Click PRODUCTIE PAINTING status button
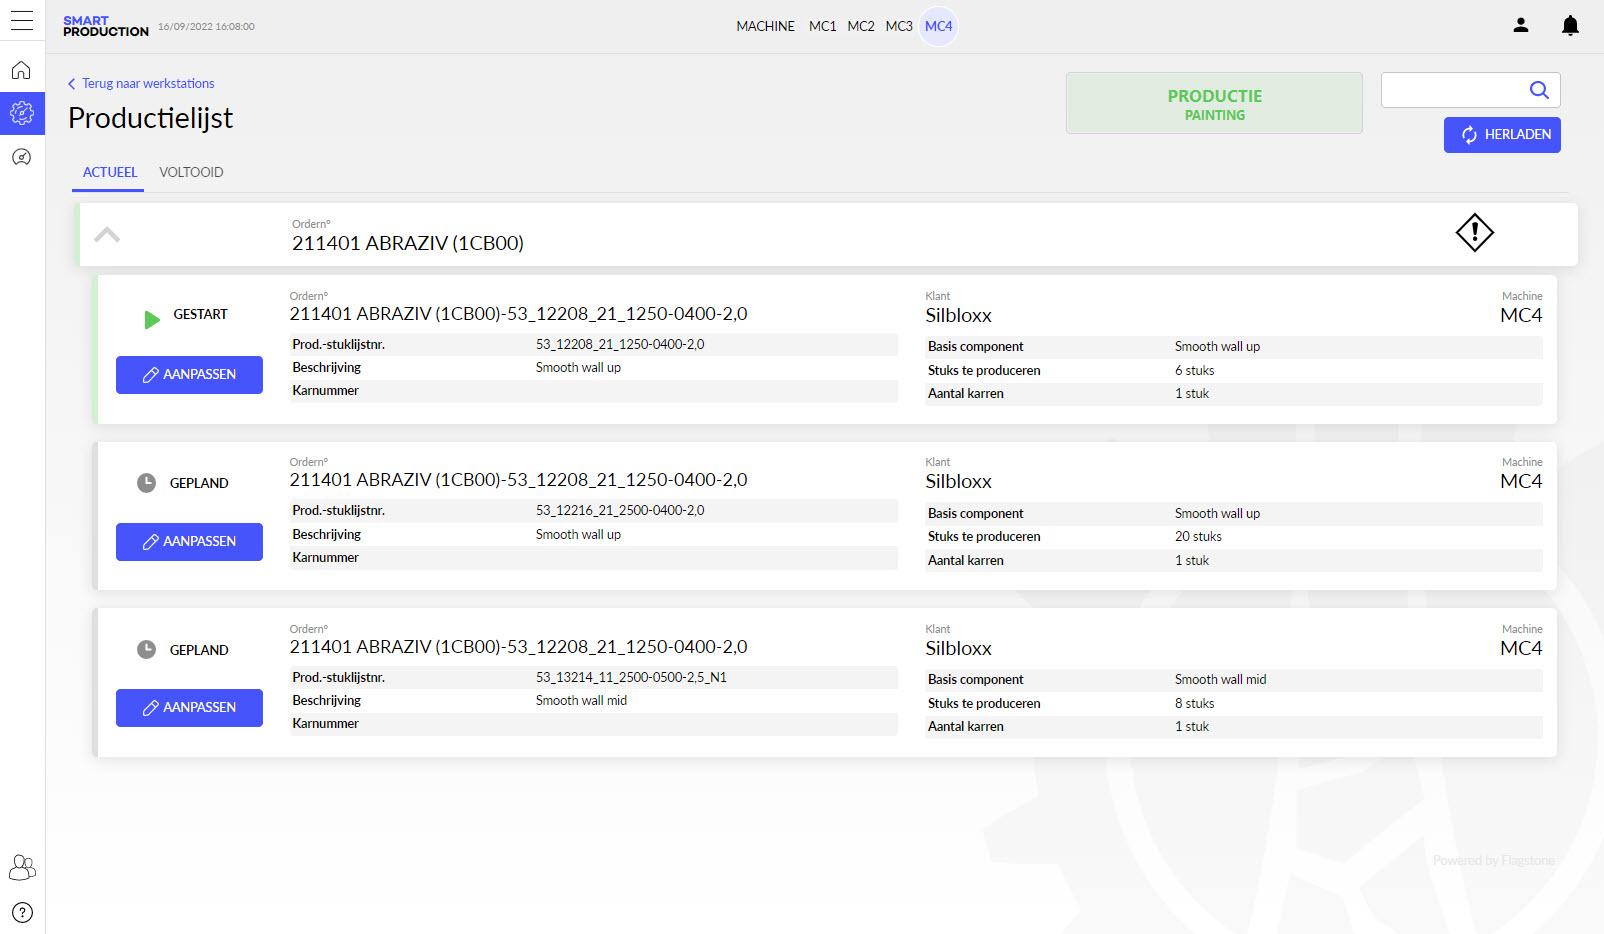 [x=1214, y=103]
